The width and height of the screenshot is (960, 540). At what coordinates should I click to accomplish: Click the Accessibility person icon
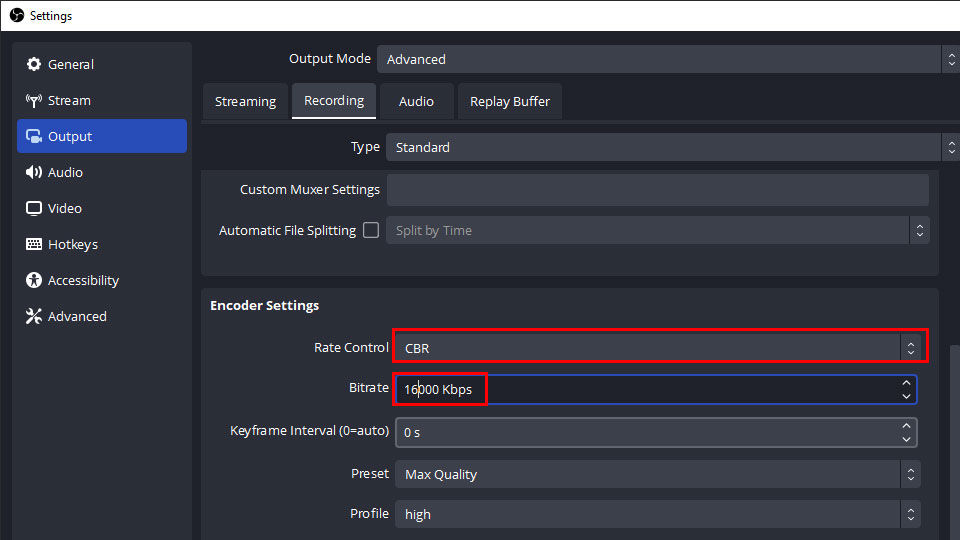tap(34, 280)
